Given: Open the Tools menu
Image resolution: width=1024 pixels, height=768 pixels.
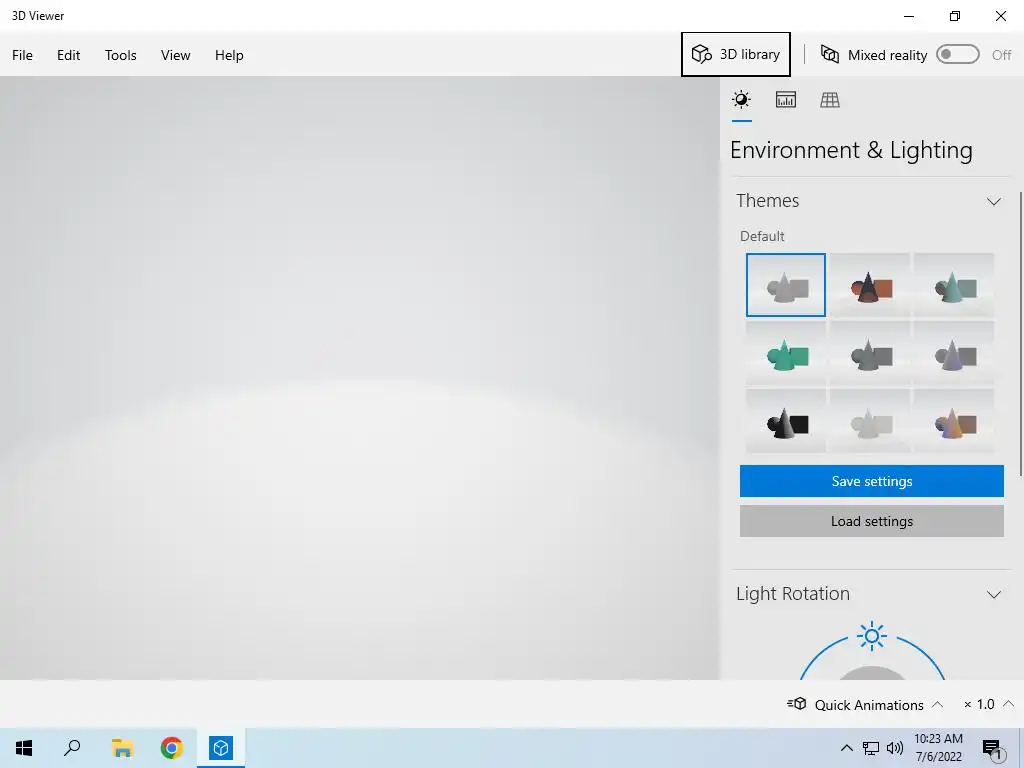Looking at the screenshot, I should [121, 55].
